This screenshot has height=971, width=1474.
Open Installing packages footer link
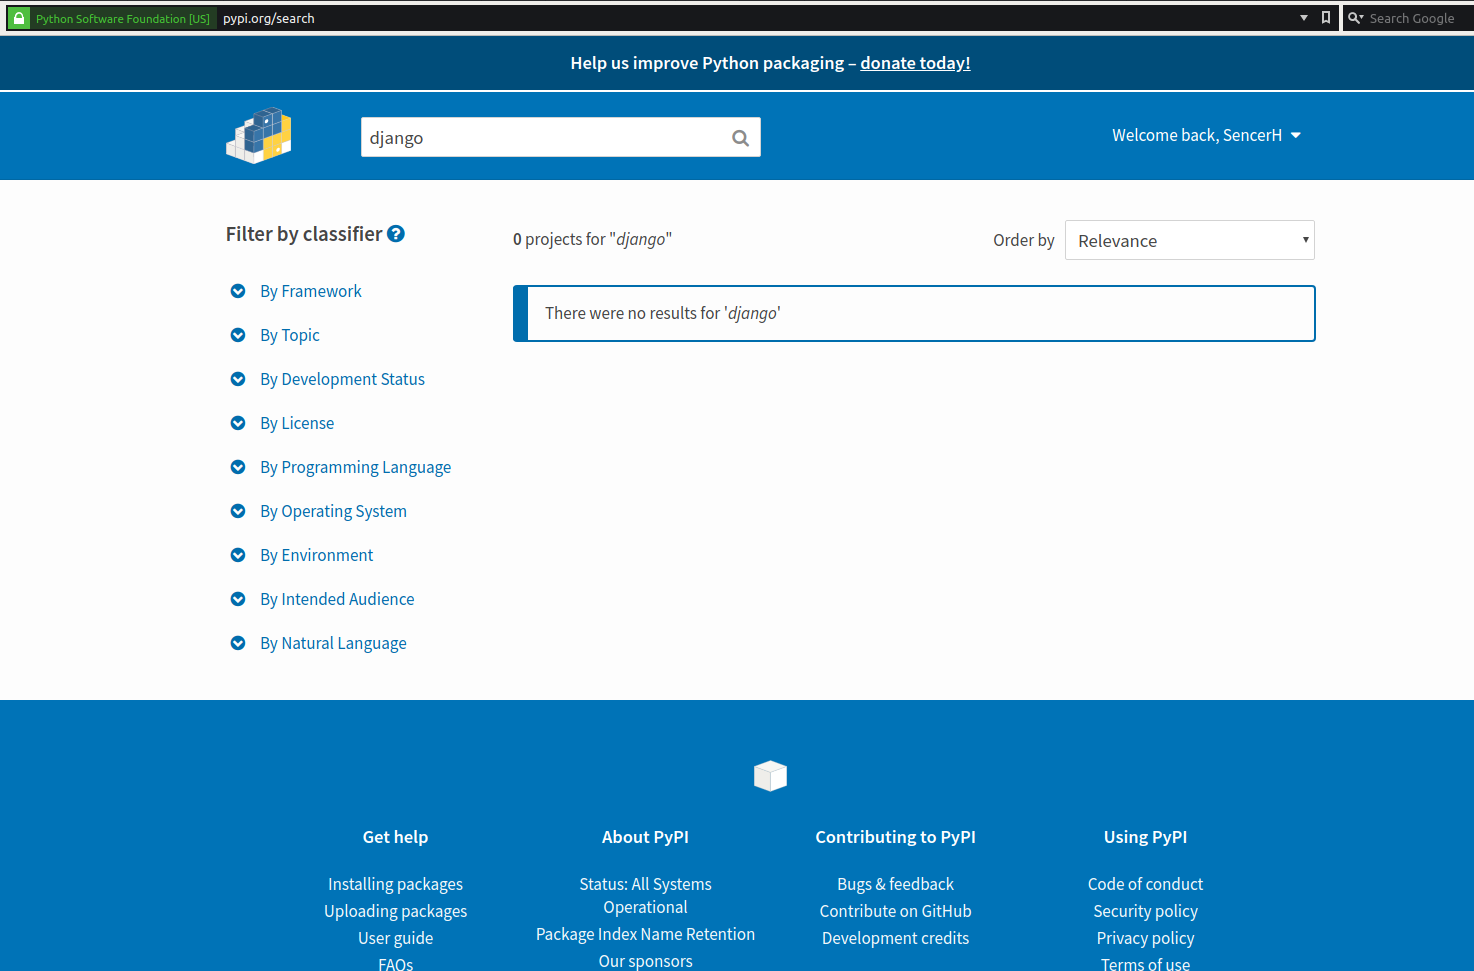[395, 884]
